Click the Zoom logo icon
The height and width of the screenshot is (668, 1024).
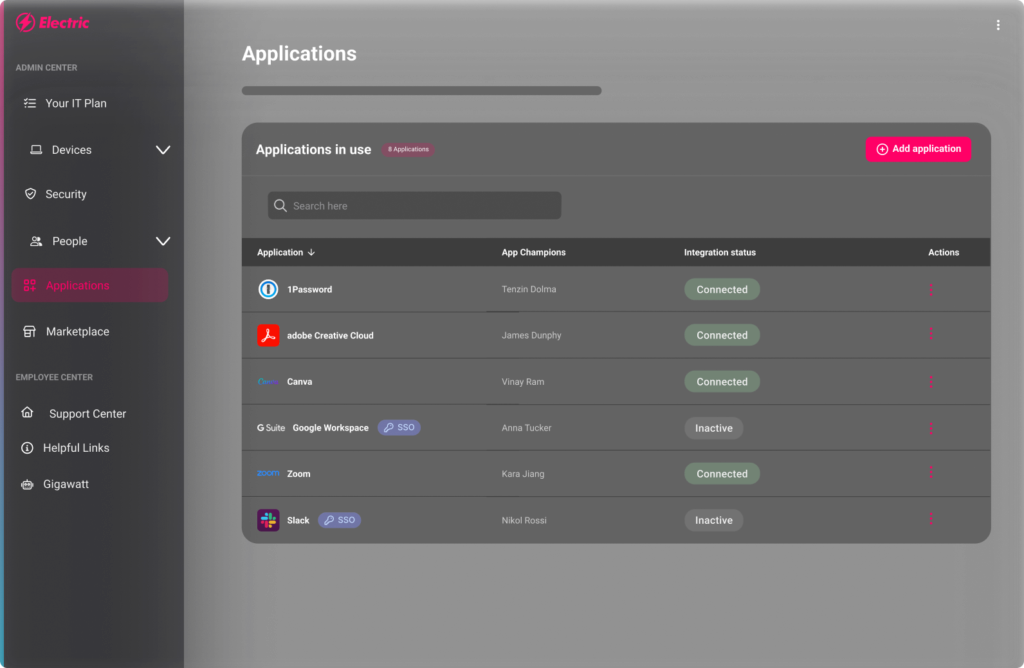click(x=268, y=473)
